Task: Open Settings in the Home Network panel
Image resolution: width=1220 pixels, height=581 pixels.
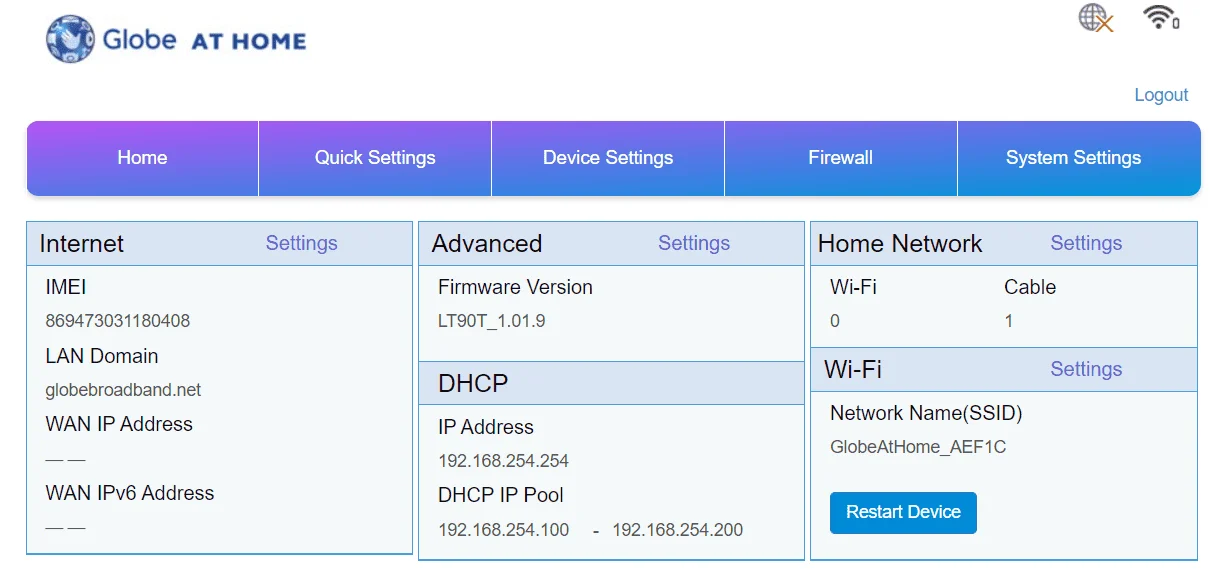Action: pyautogui.click(x=1086, y=243)
